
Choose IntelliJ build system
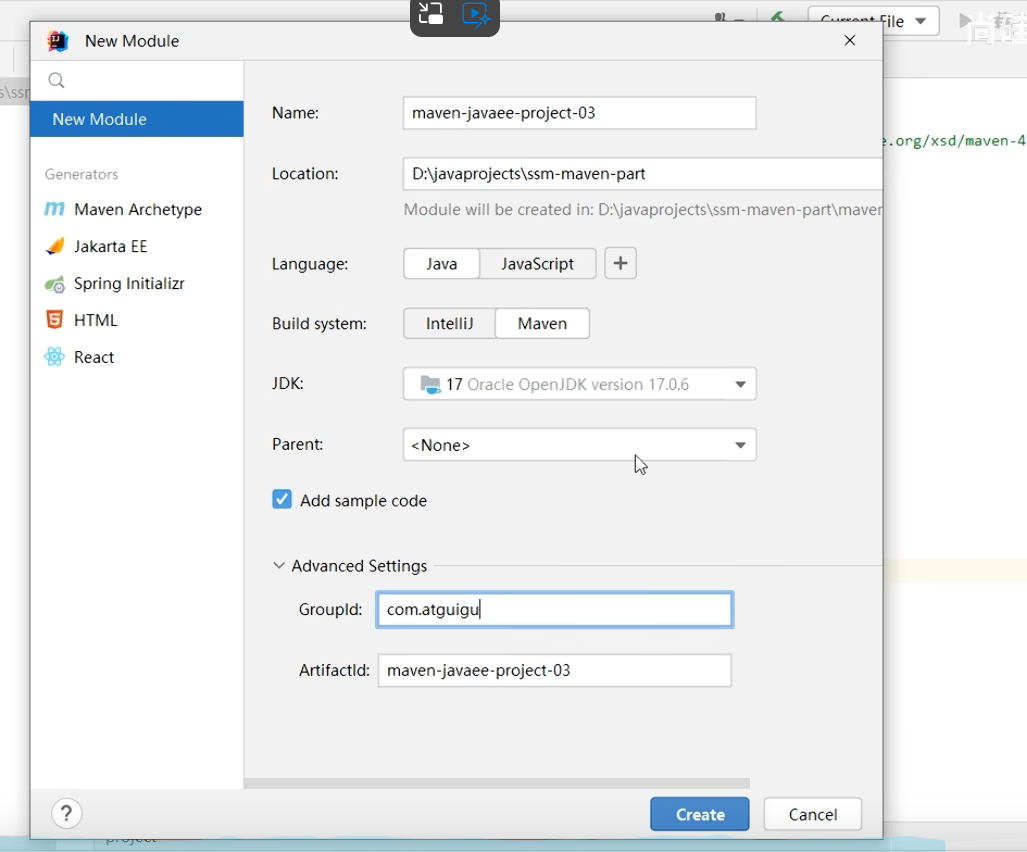[449, 324]
